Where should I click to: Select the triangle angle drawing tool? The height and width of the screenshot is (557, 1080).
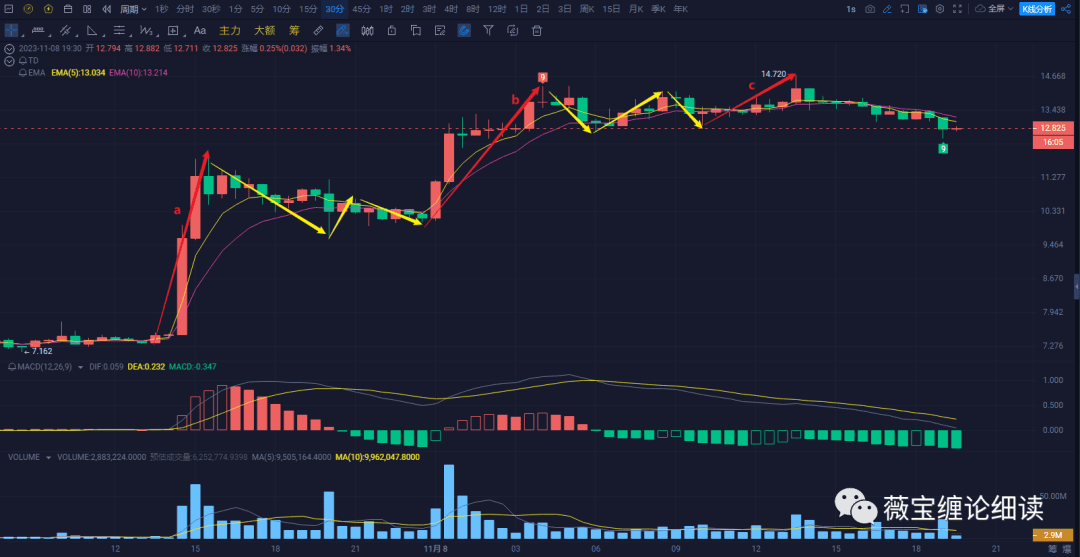(92, 30)
